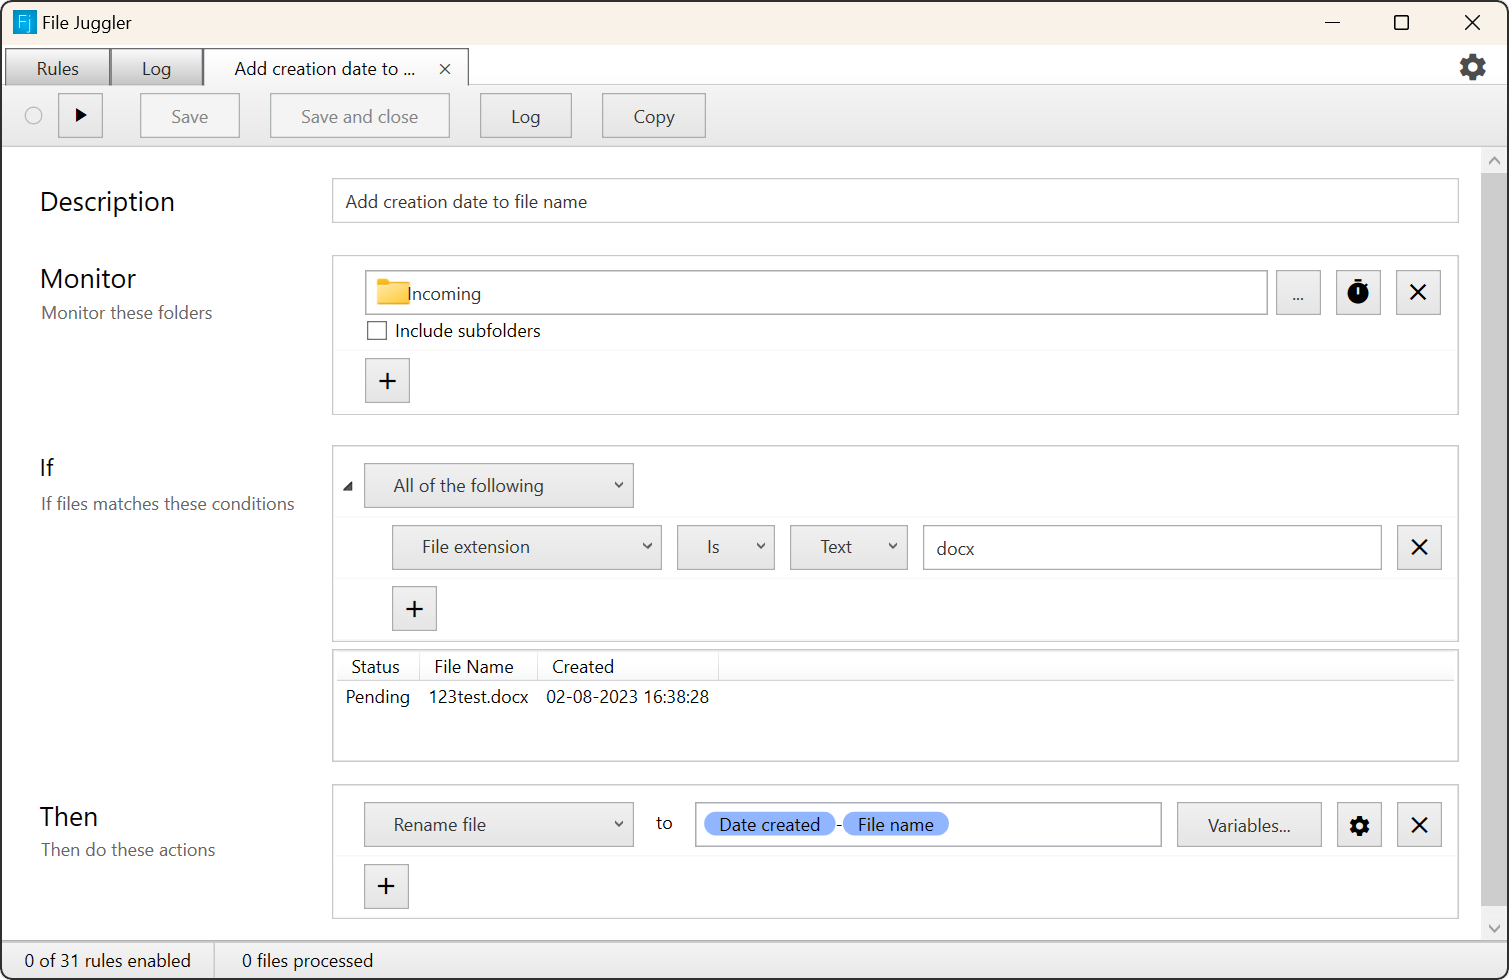Copy the rule with Copy button
Viewport: 1509px width, 980px height.
pos(654,116)
